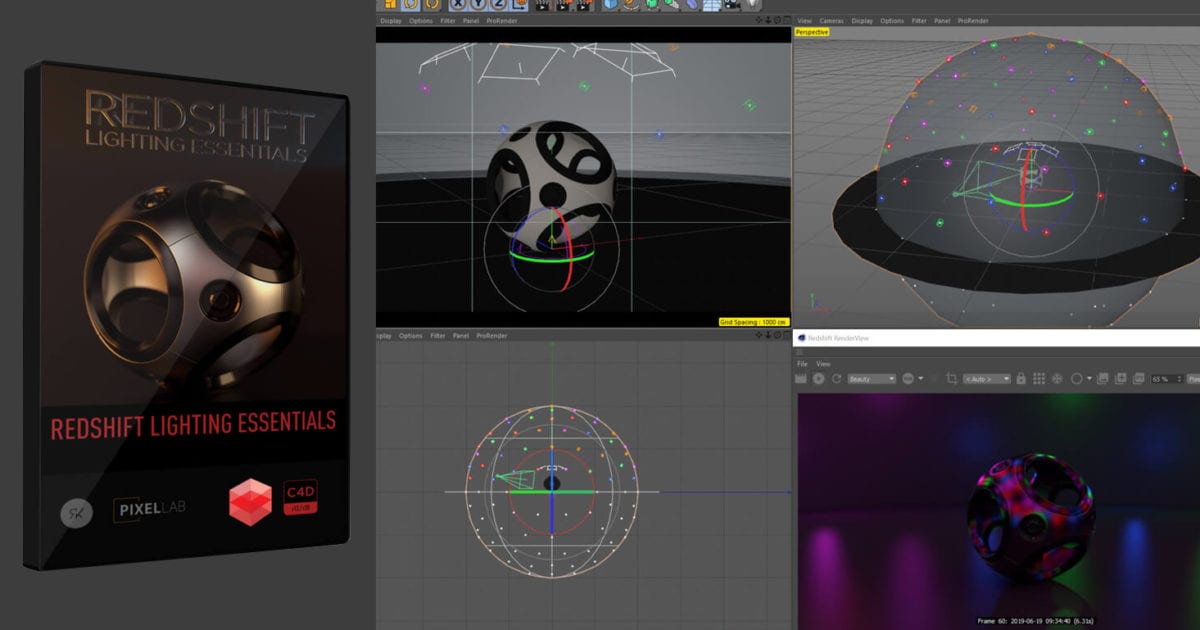Screen dimensions: 1200x630
Task: Open the Render Settings clapperboard icon
Action: tap(581, 7)
